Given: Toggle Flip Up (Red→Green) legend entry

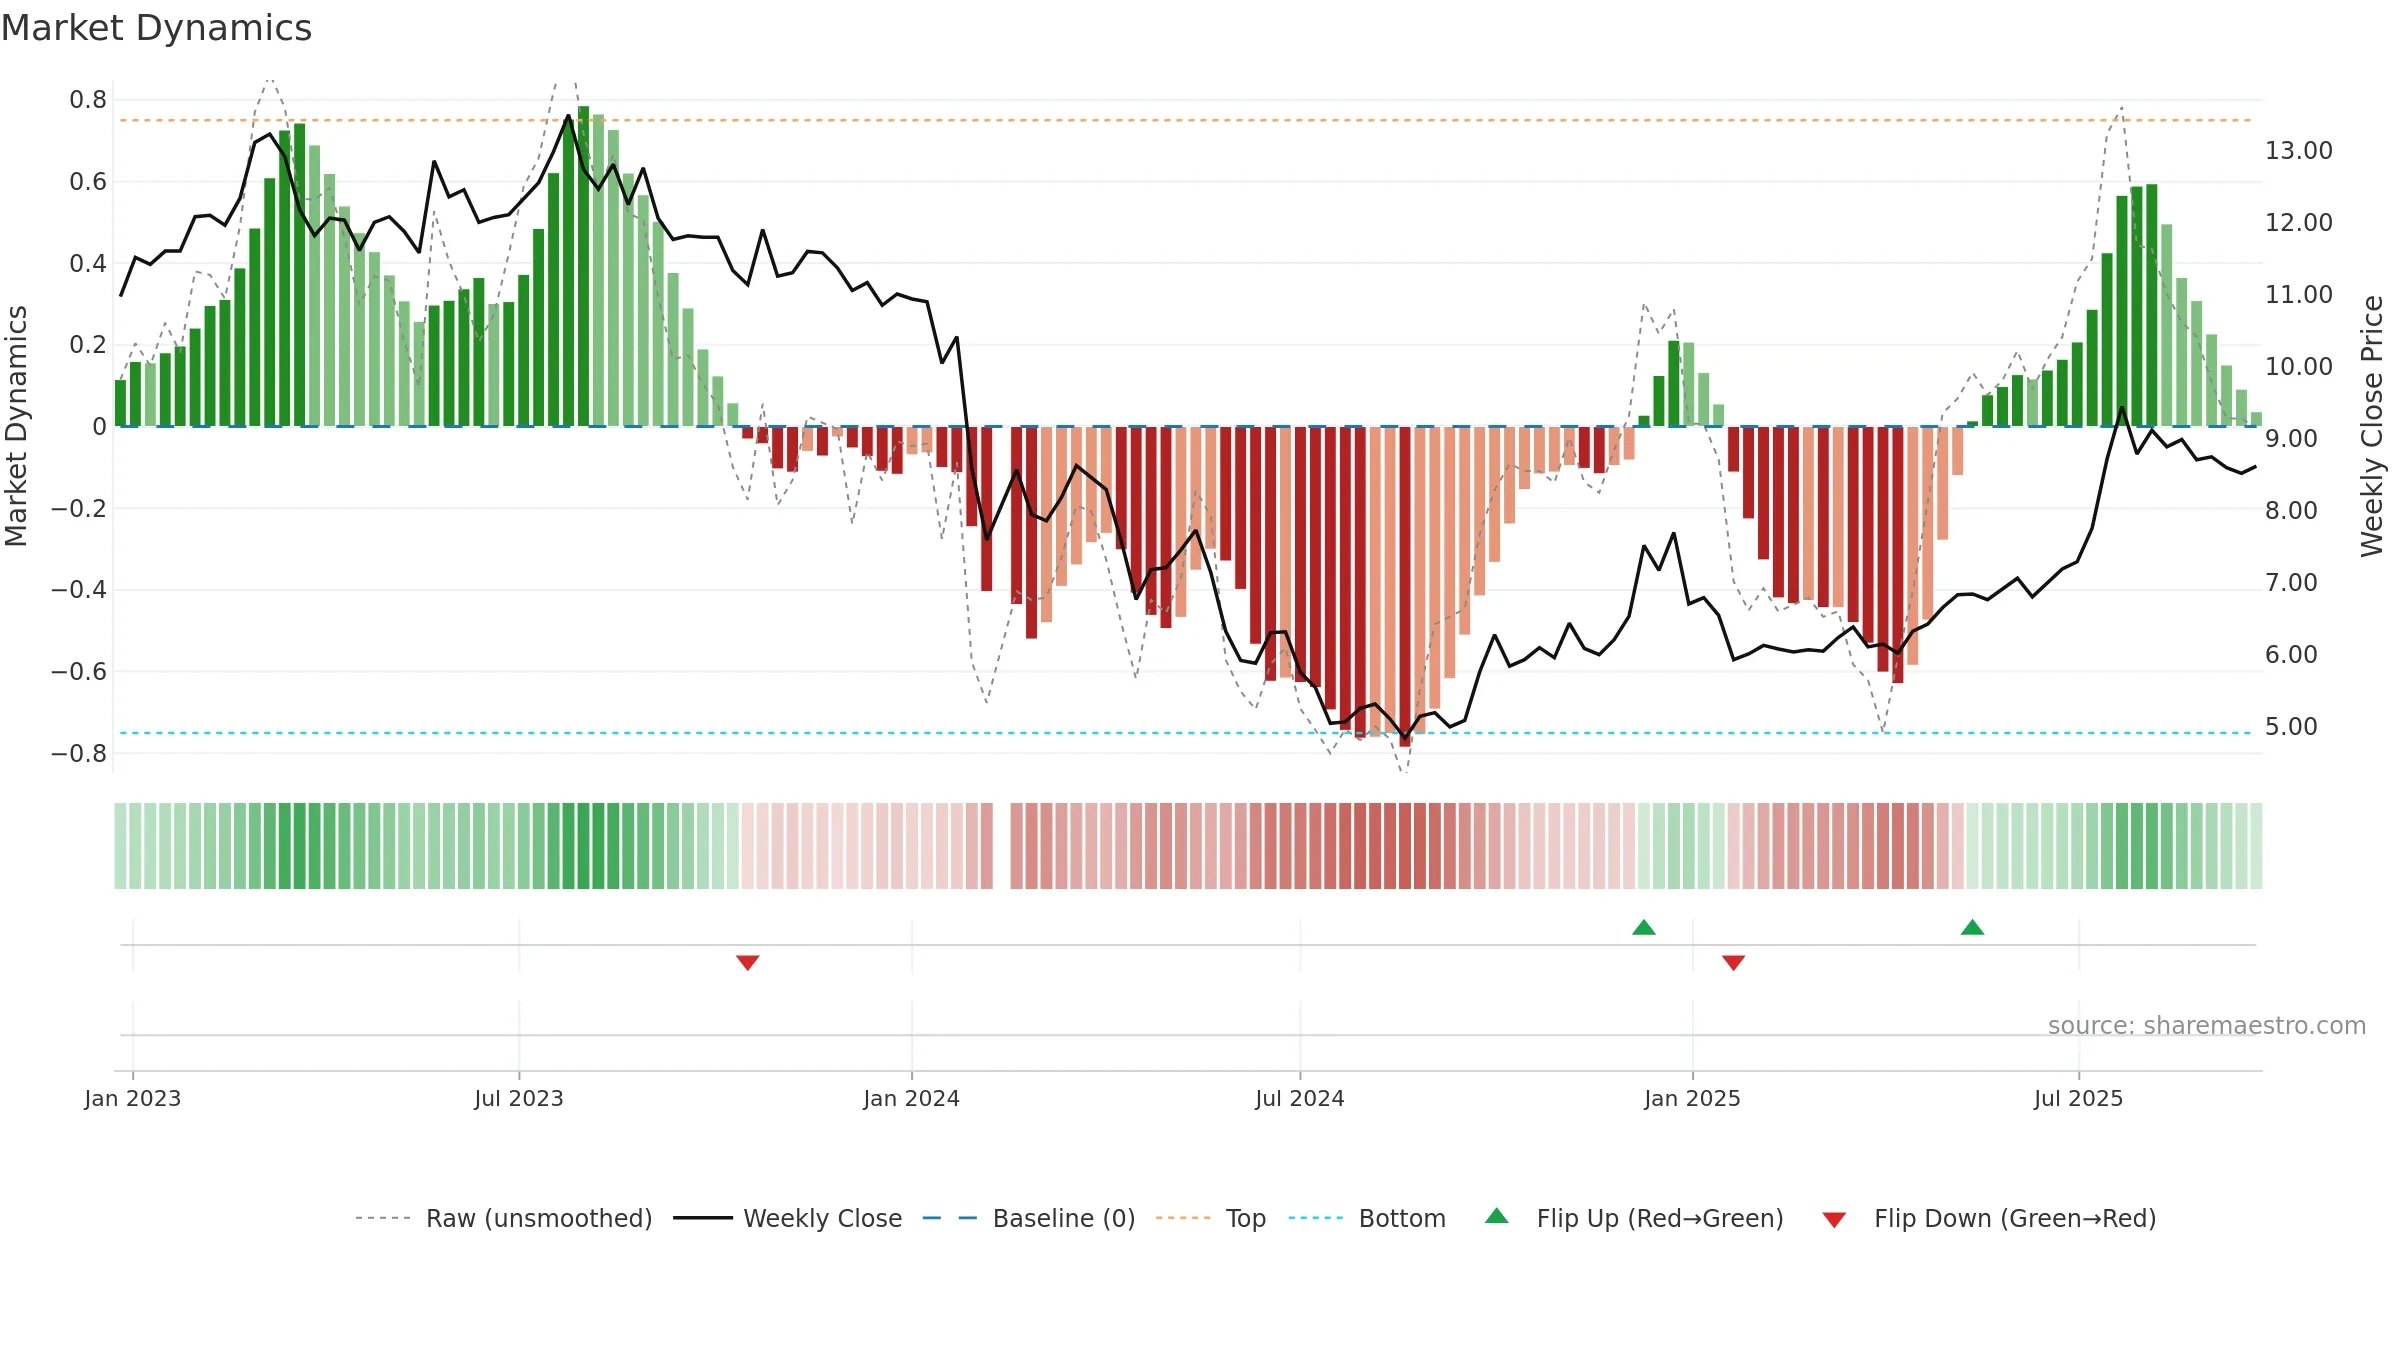Looking at the screenshot, I should 1634,1218.
